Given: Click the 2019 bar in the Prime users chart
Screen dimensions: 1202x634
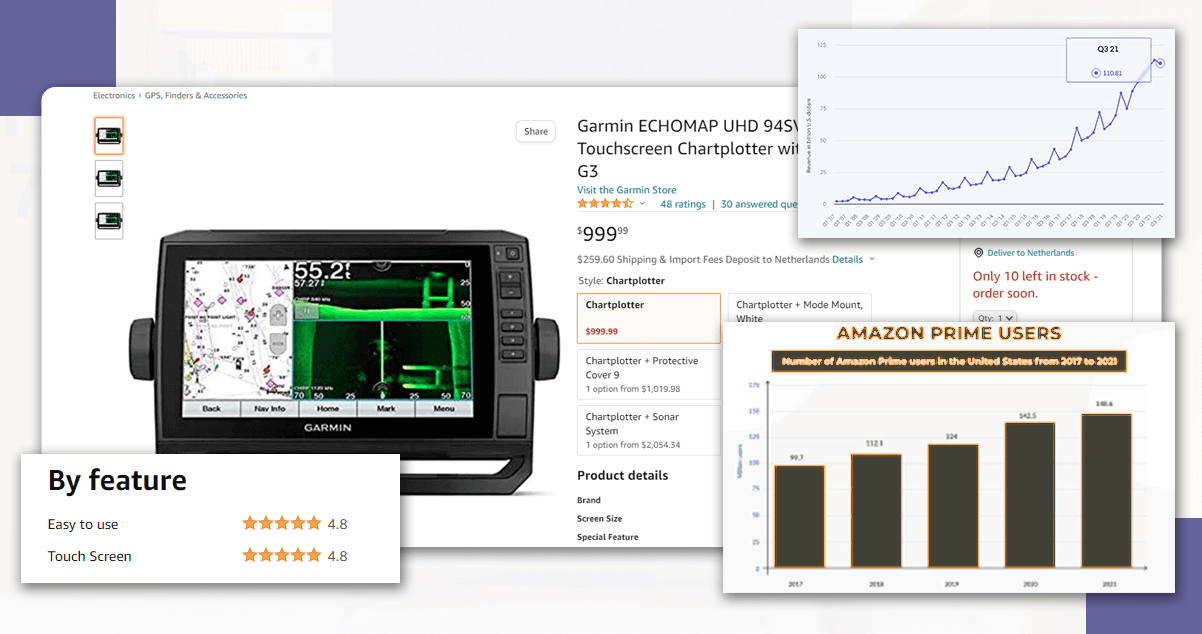Looking at the screenshot, I should coord(952,506).
